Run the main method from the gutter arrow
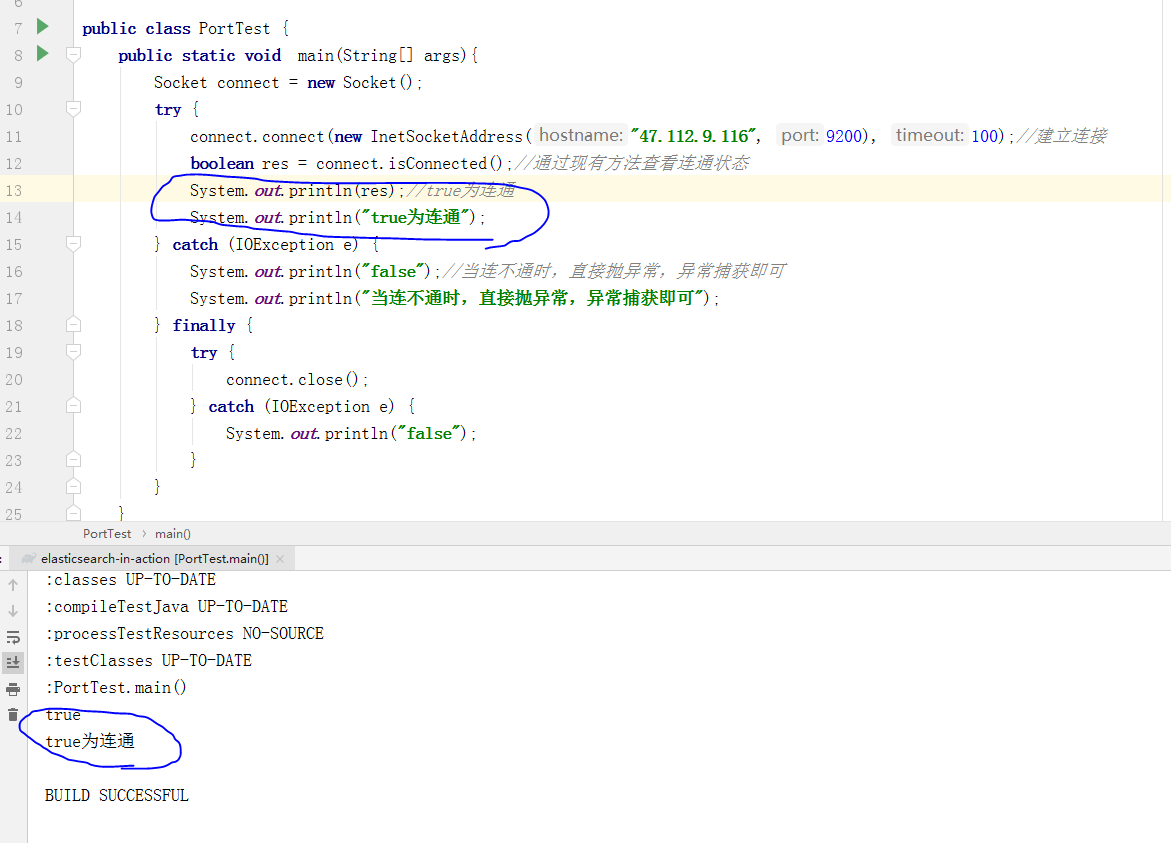The image size is (1171, 843). (x=43, y=54)
